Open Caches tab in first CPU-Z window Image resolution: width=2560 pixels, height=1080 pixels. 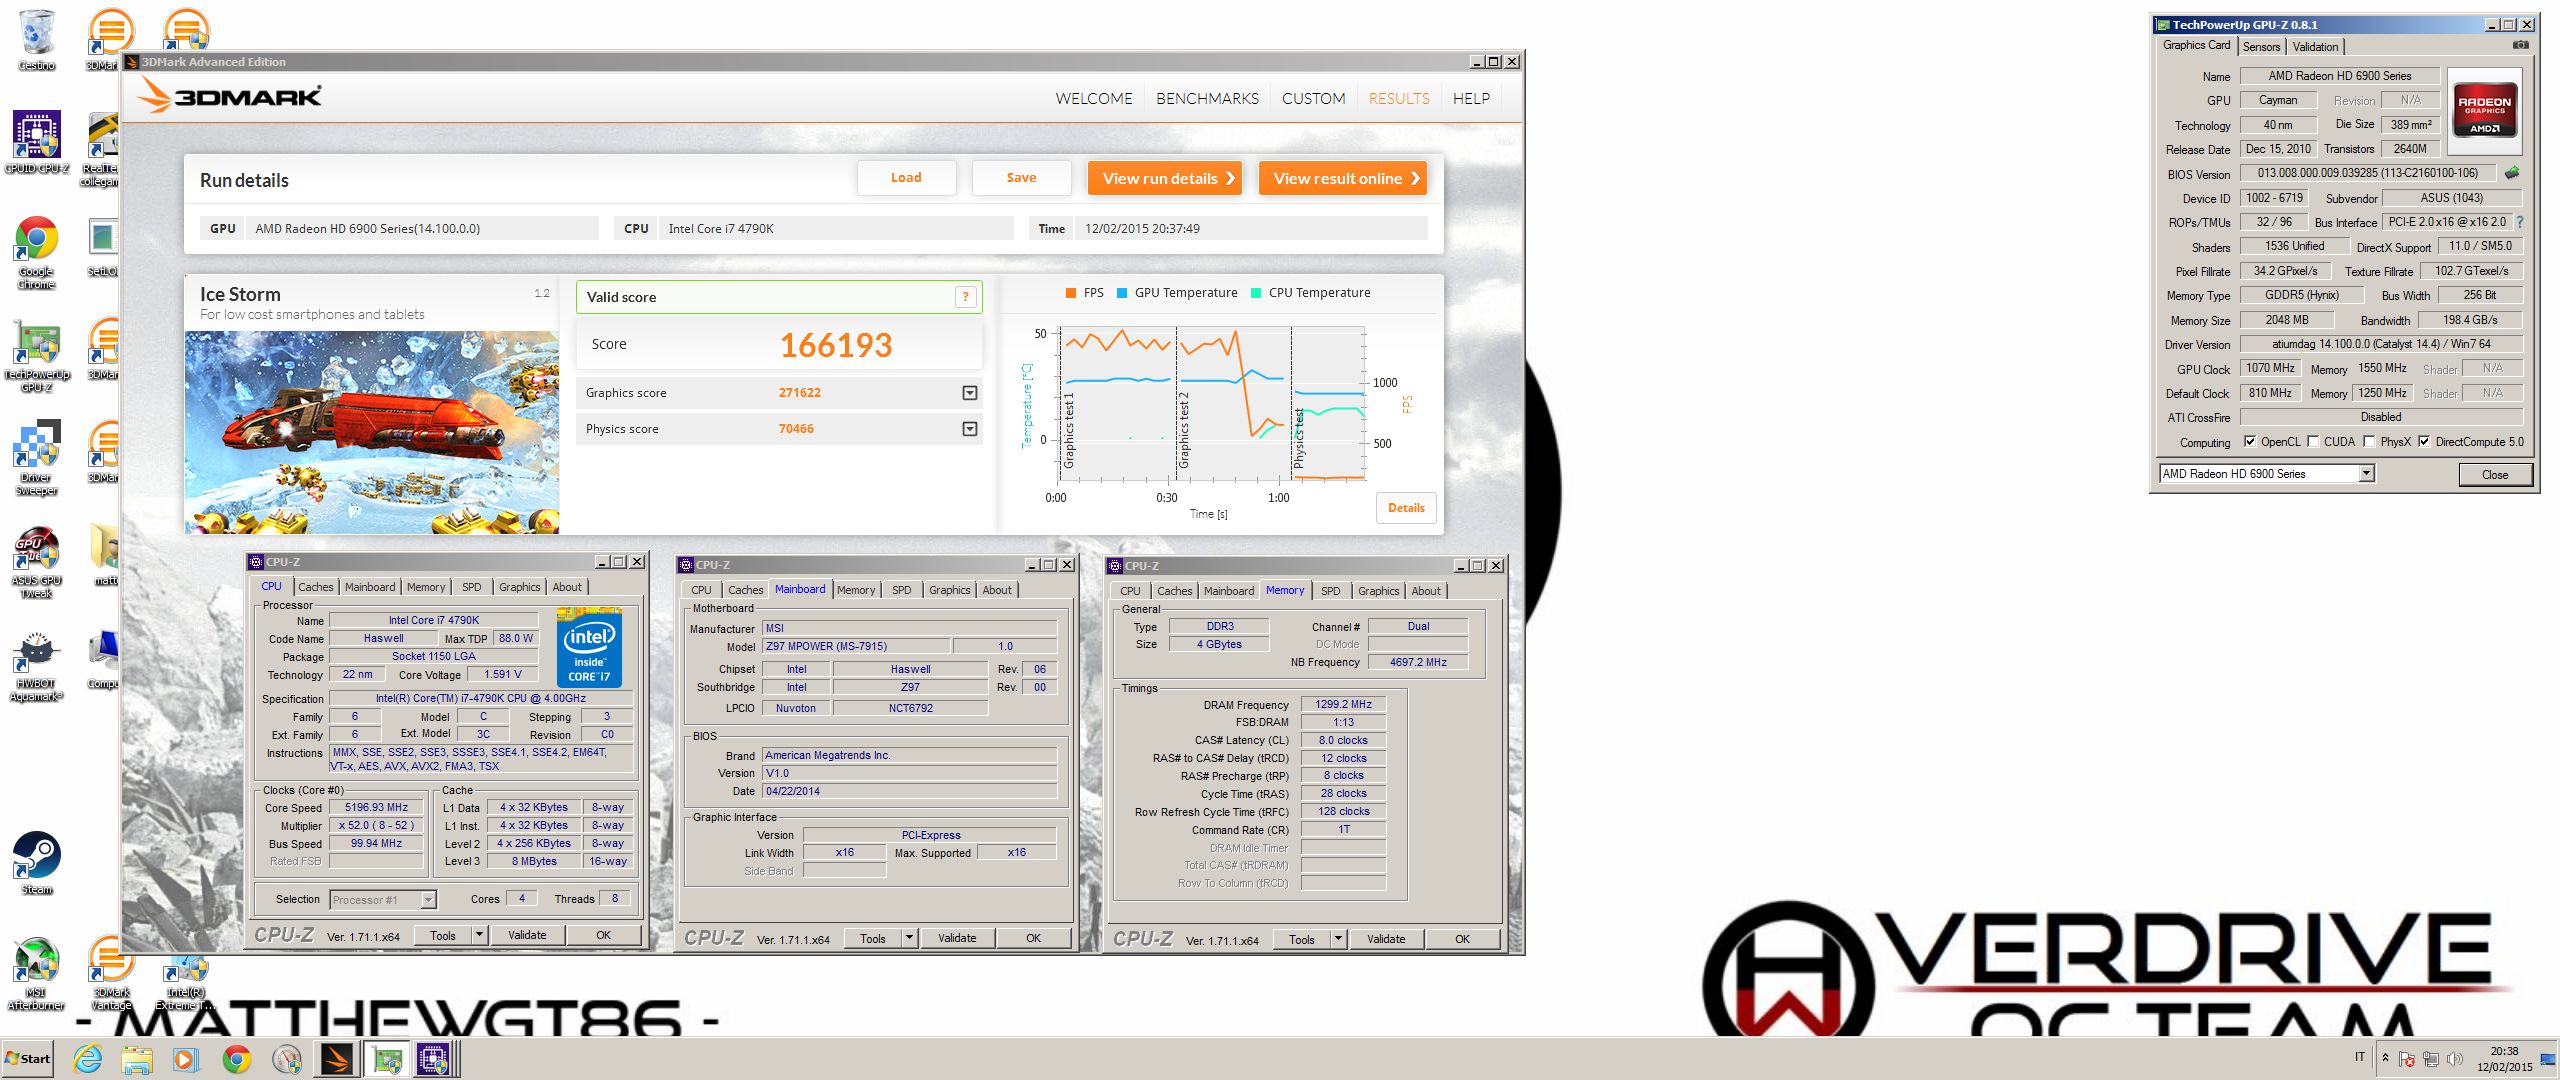[315, 587]
